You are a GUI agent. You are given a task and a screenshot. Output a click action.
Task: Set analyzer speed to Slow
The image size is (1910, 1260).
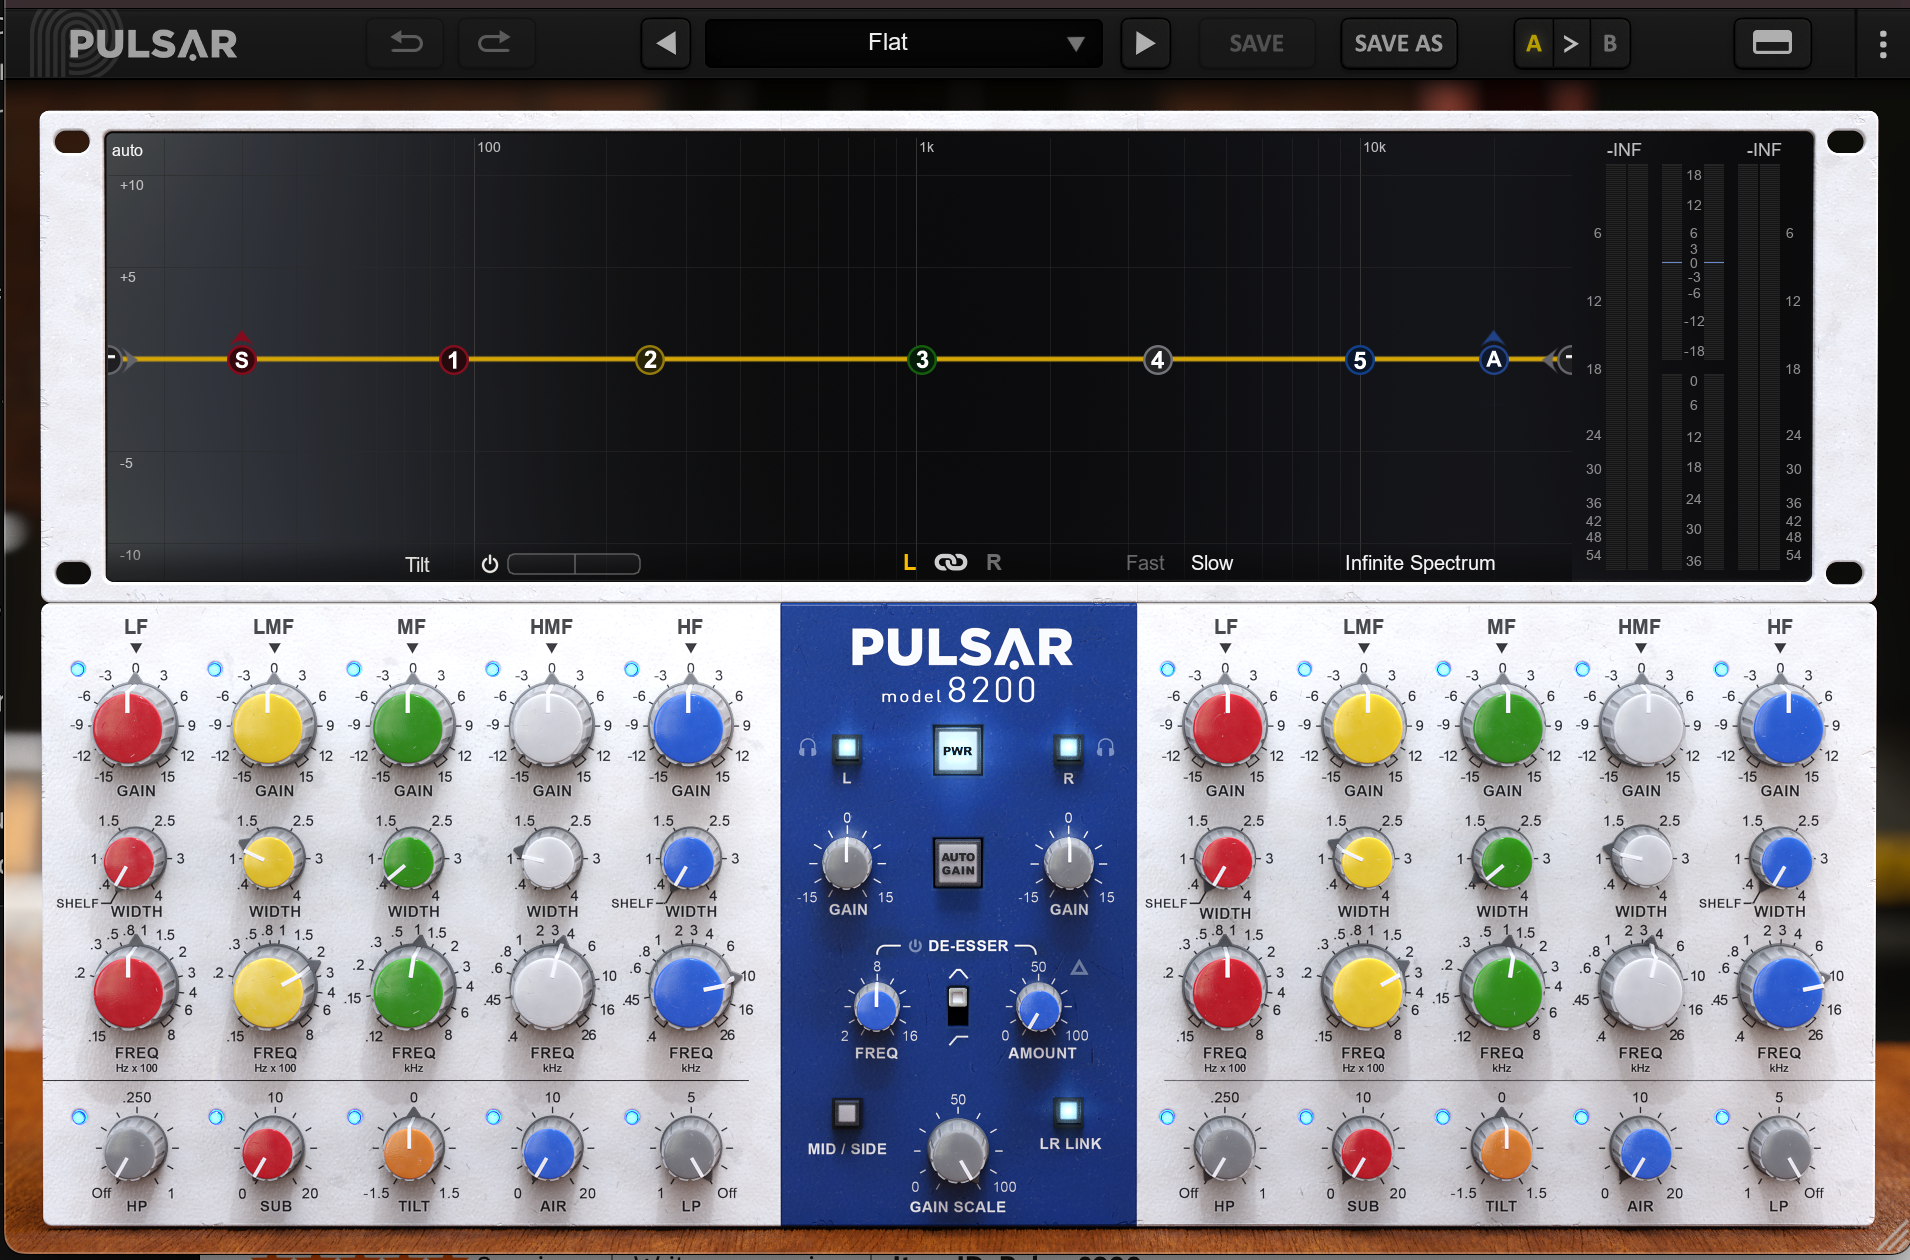coord(1211,563)
